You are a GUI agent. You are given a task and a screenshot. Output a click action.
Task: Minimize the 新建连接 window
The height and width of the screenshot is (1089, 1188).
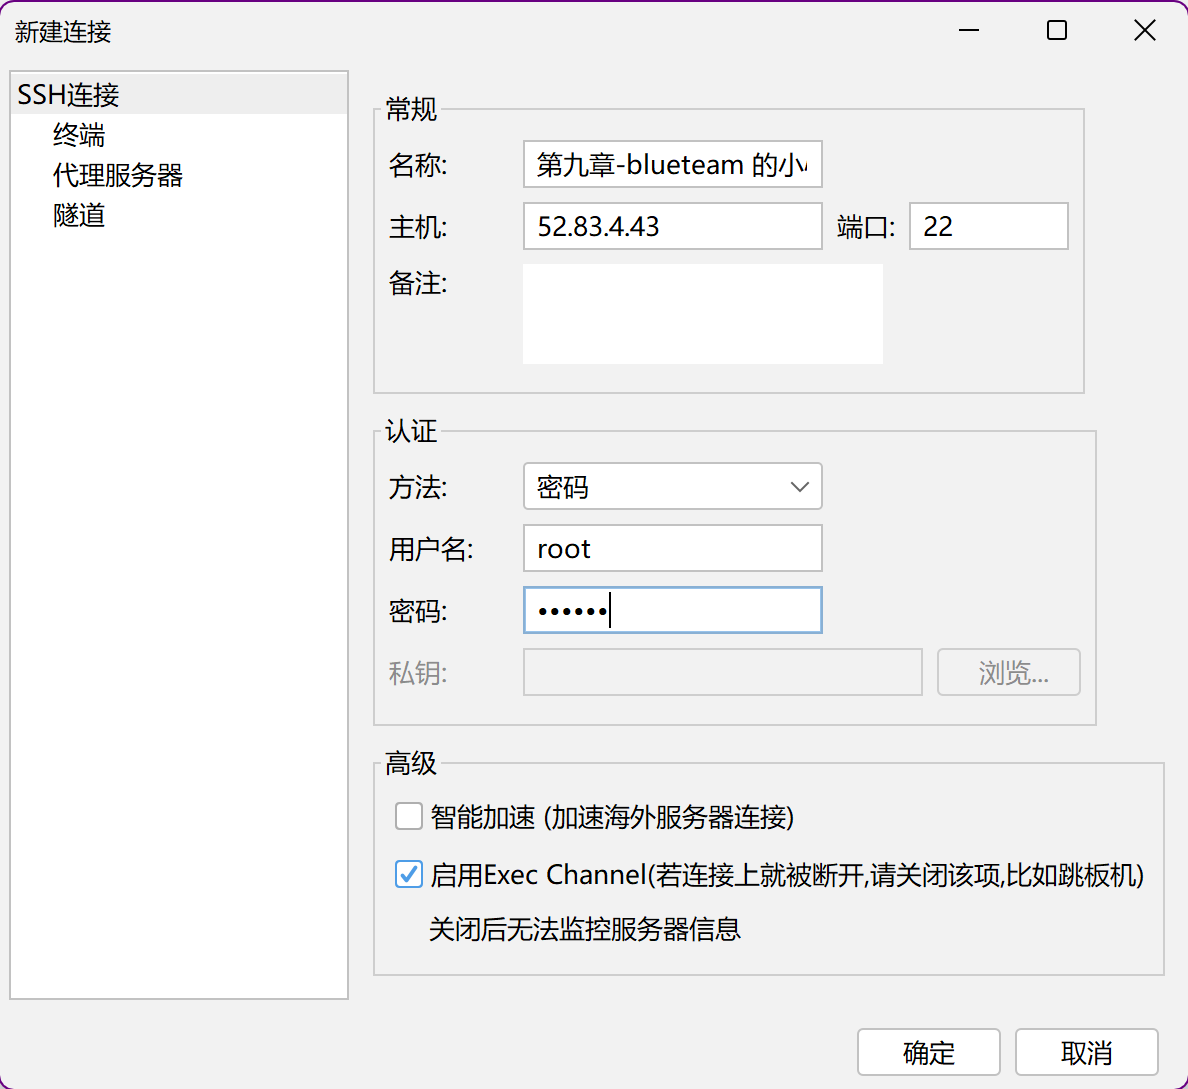[969, 31]
